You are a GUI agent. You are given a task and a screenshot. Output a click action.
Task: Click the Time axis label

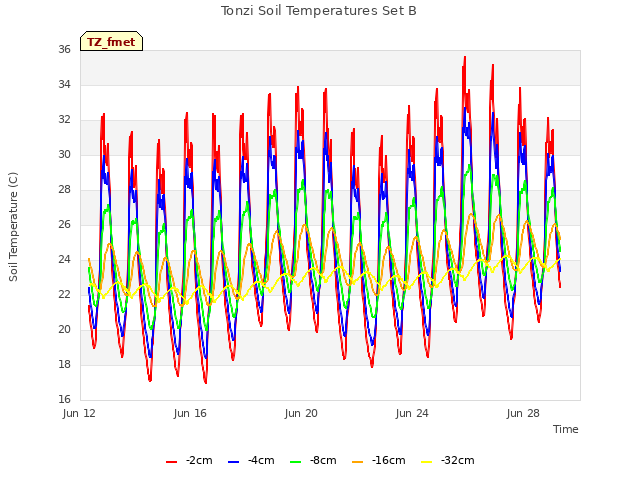point(565,429)
